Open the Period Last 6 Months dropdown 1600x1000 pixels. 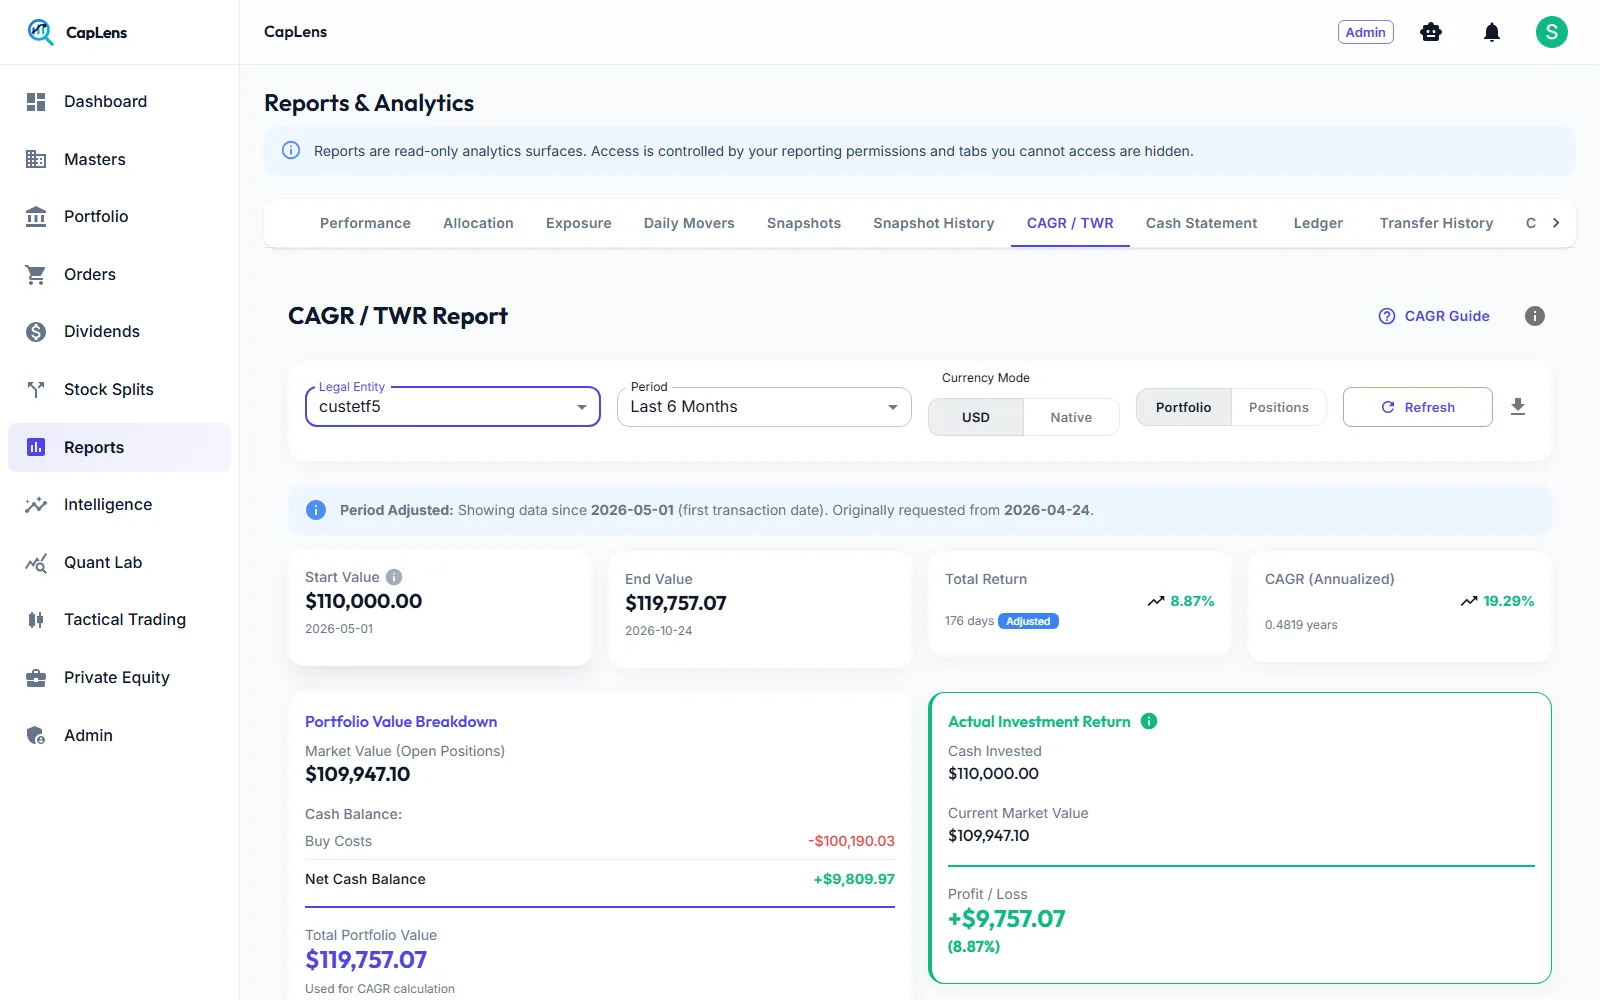(764, 407)
